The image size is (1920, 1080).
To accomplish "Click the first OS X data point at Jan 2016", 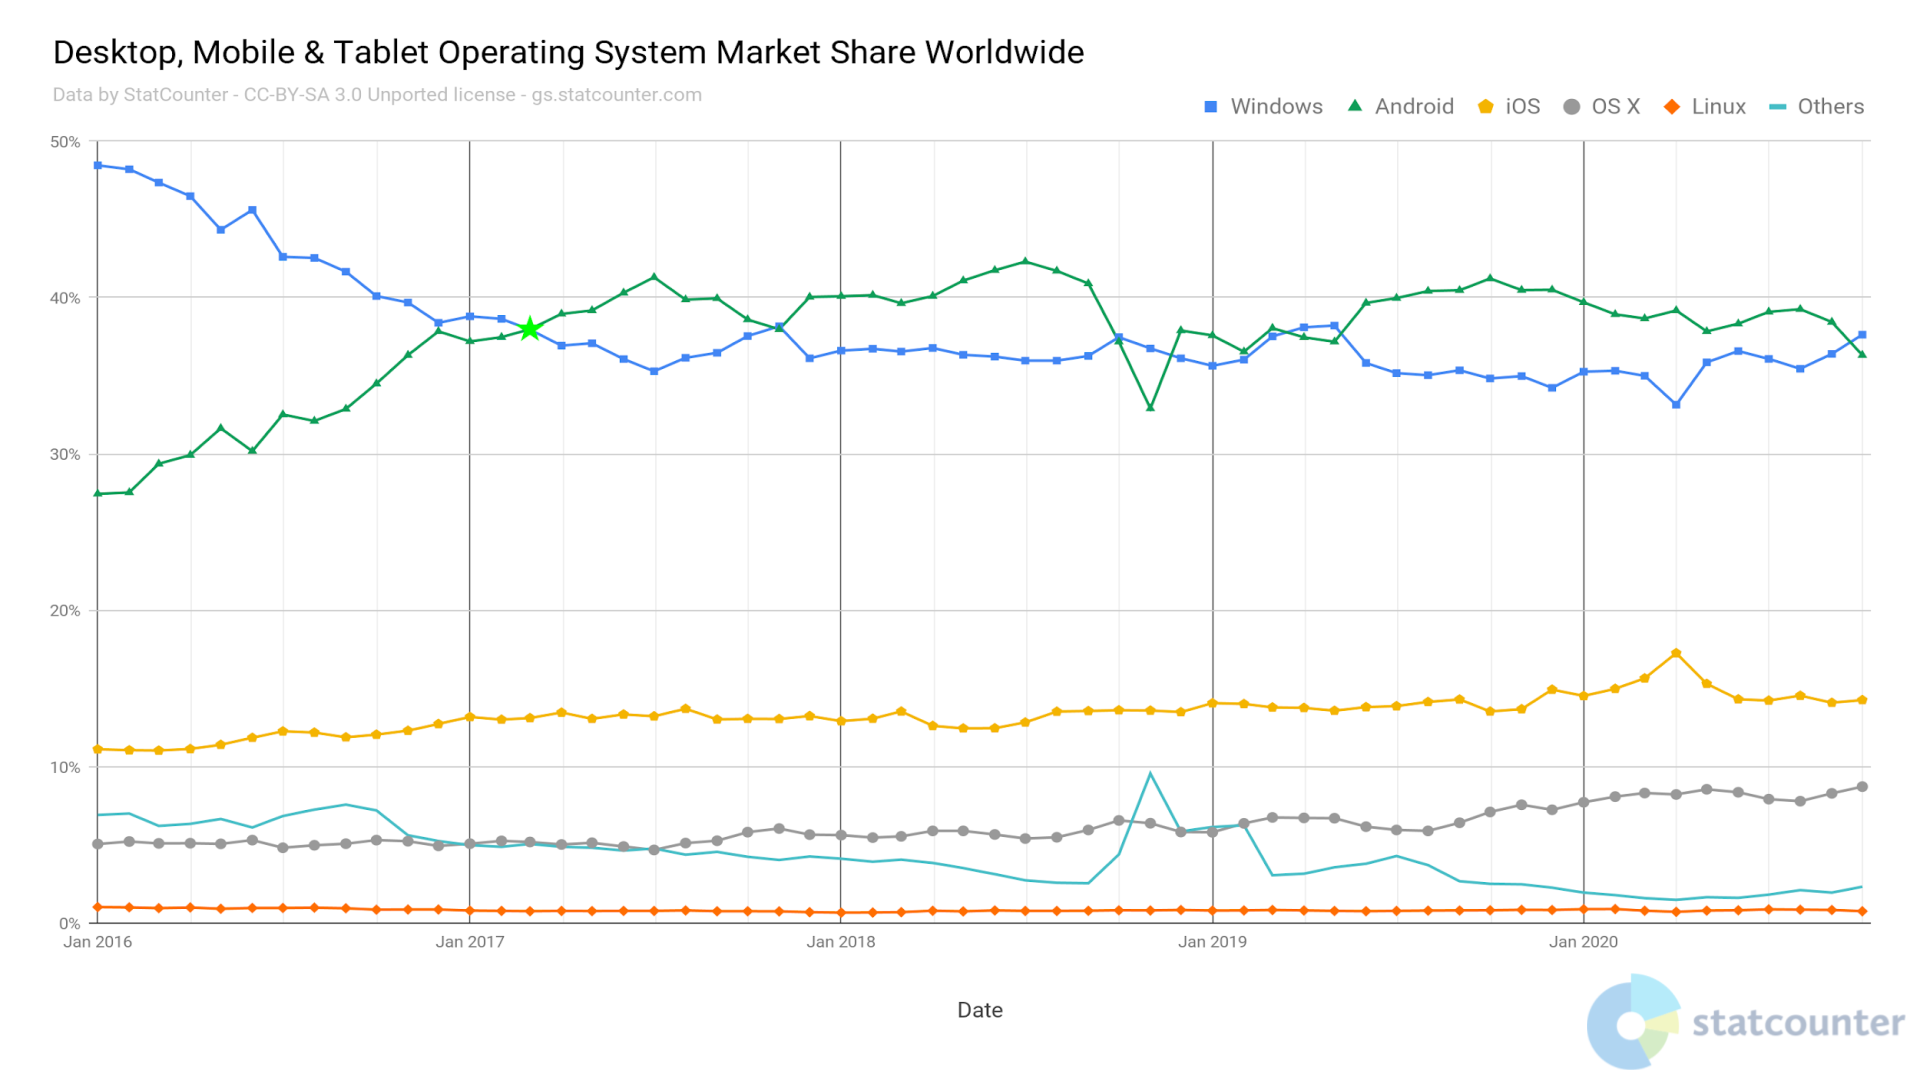I will (98, 844).
